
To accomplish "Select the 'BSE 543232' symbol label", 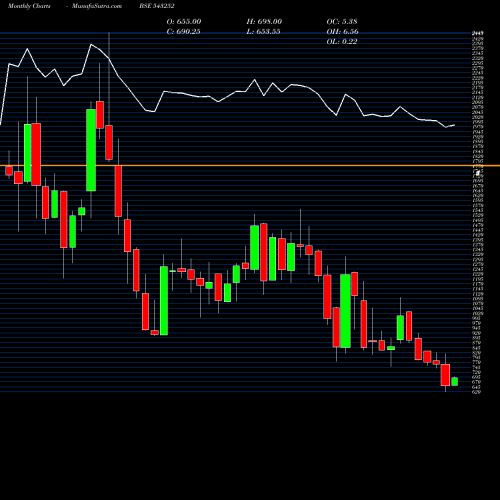I will point(157,6).
